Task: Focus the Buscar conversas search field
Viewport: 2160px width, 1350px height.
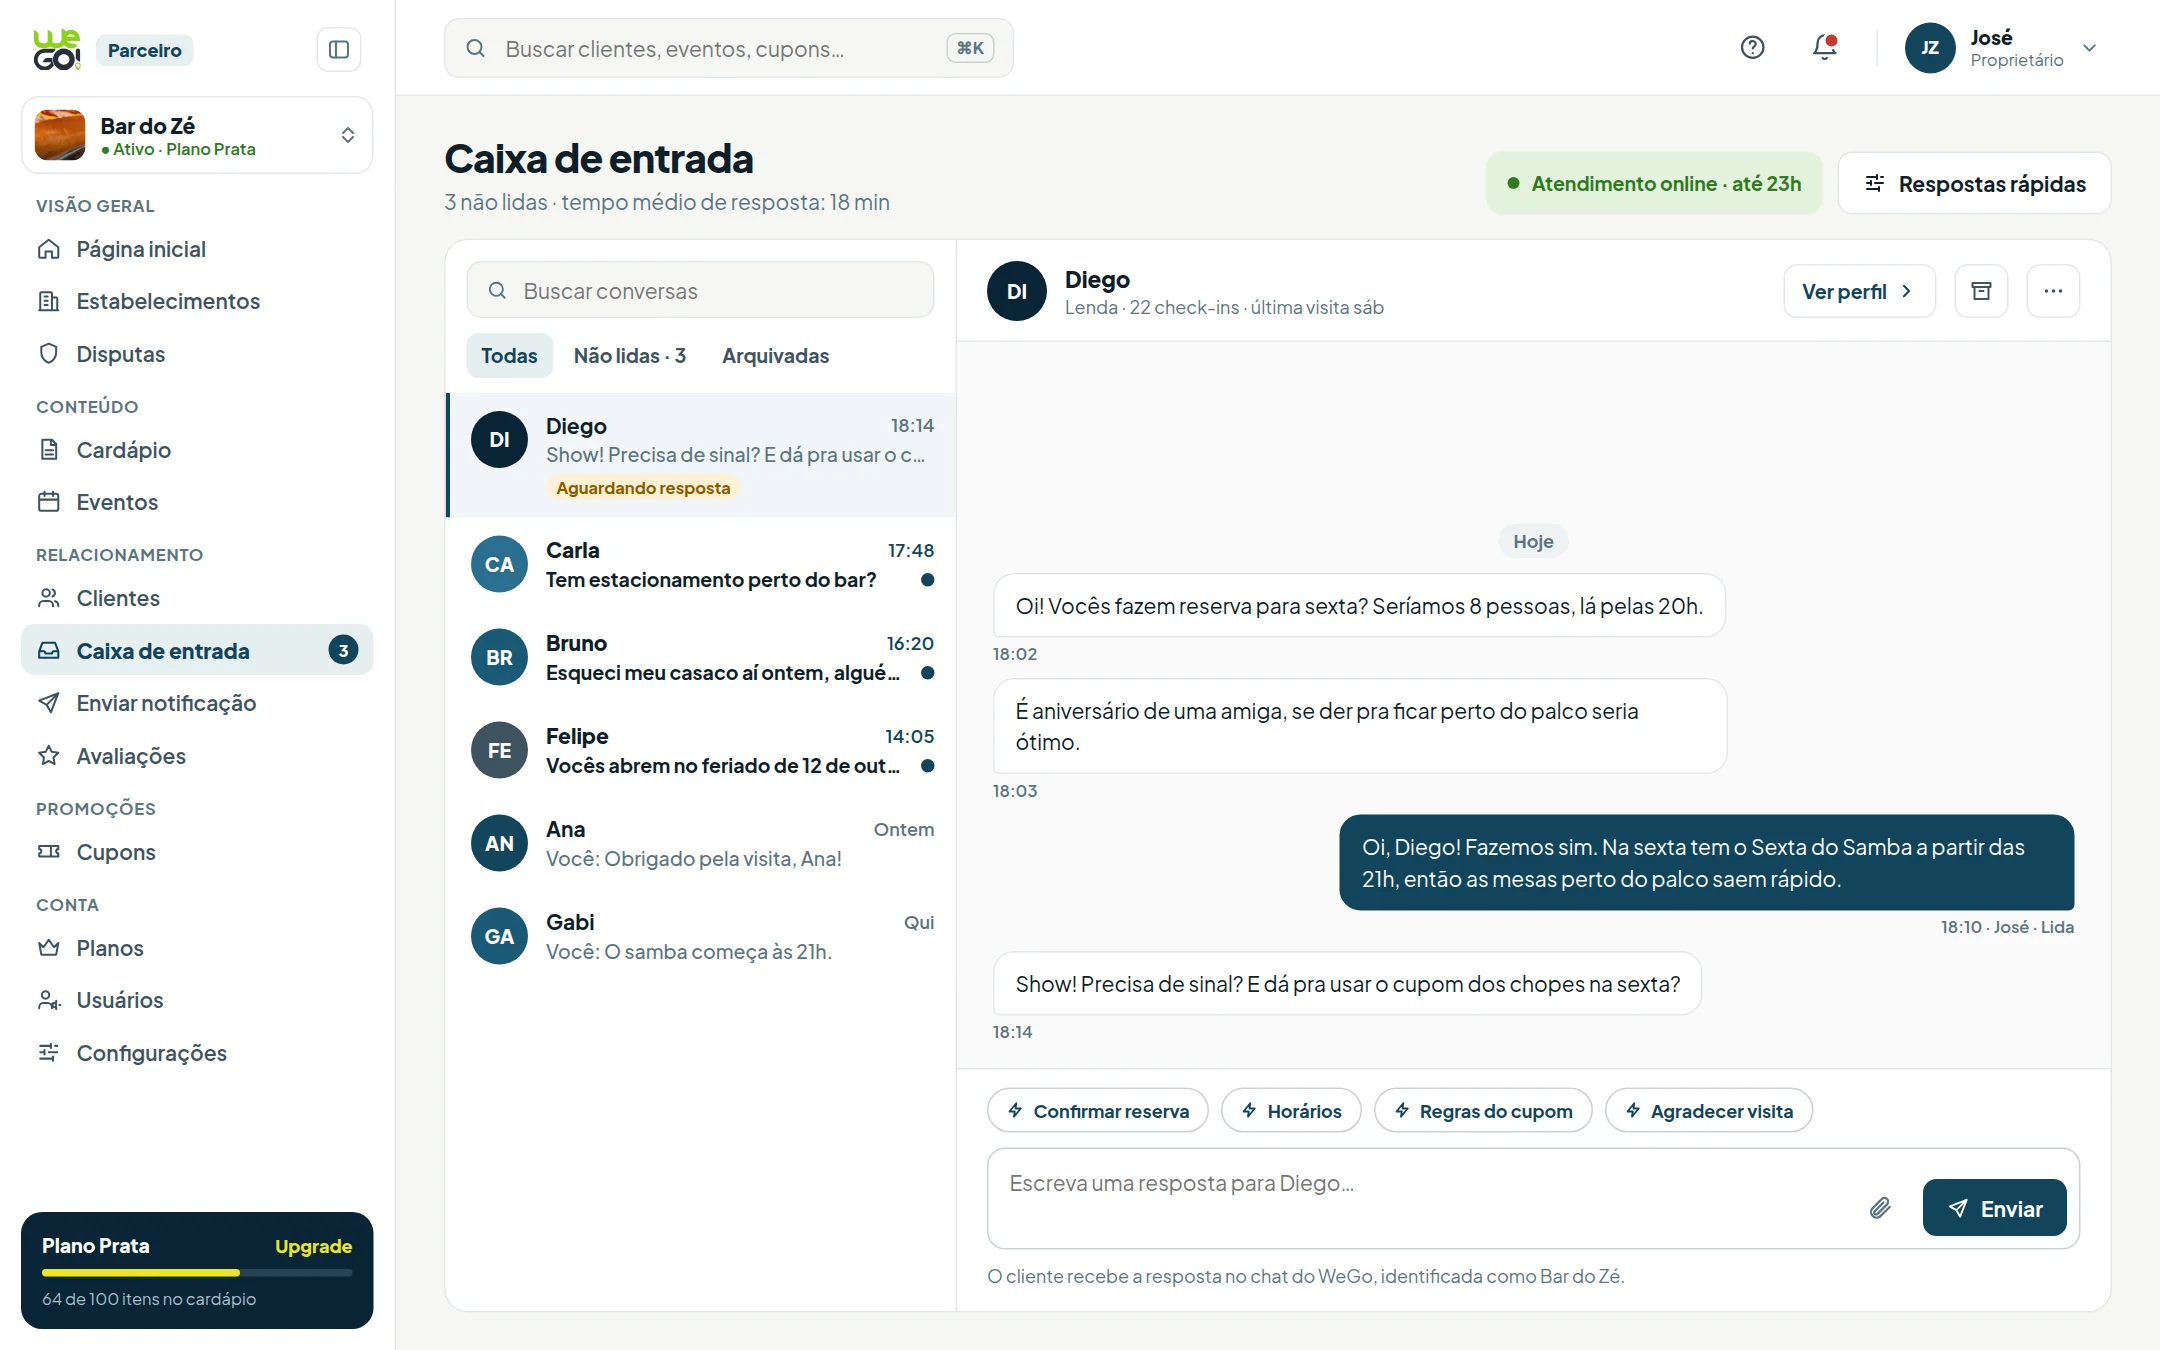Action: 700,290
